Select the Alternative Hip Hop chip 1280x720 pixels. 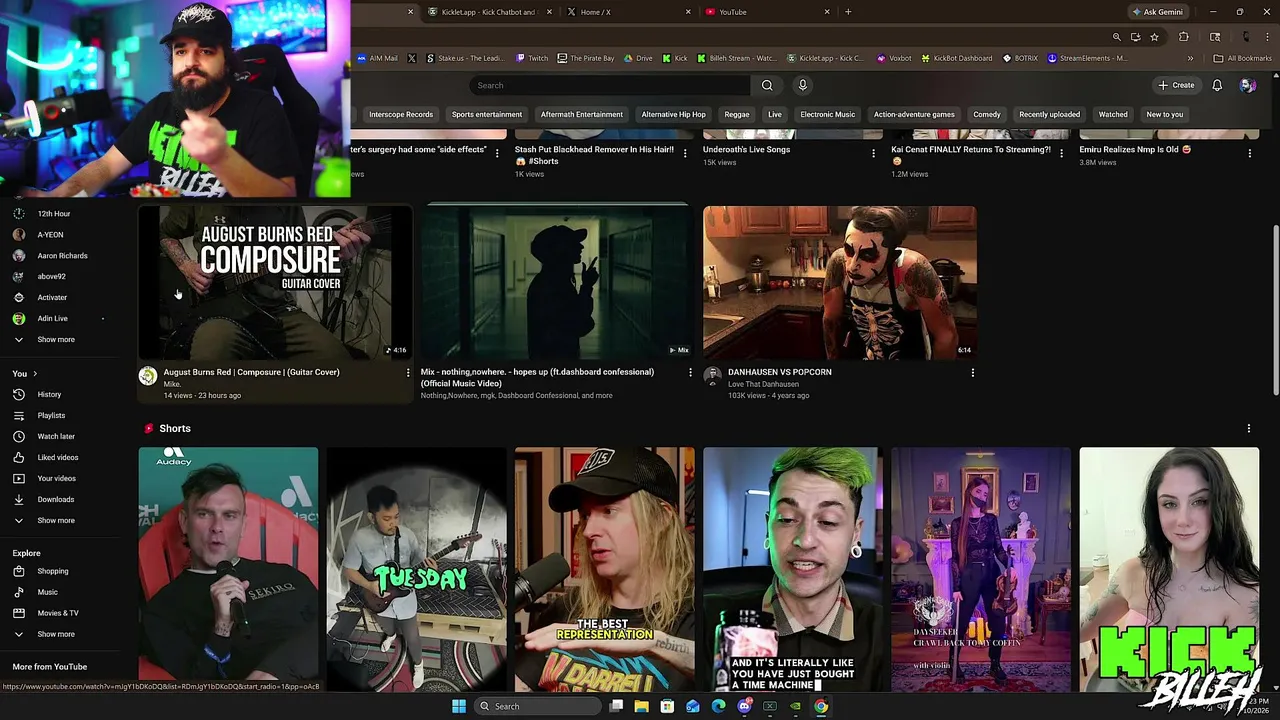coord(673,114)
